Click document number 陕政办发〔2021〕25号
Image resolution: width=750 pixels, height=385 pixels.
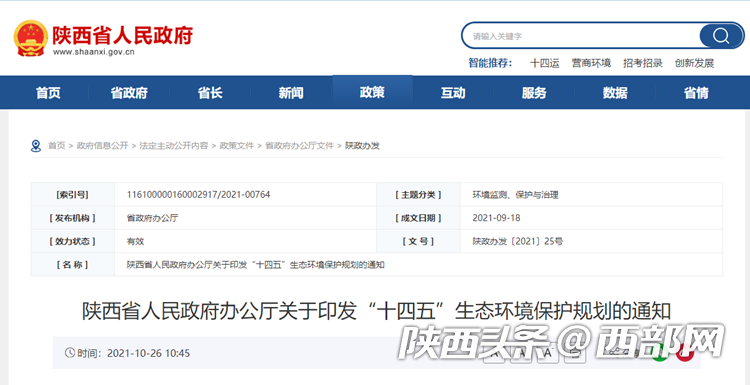518,242
